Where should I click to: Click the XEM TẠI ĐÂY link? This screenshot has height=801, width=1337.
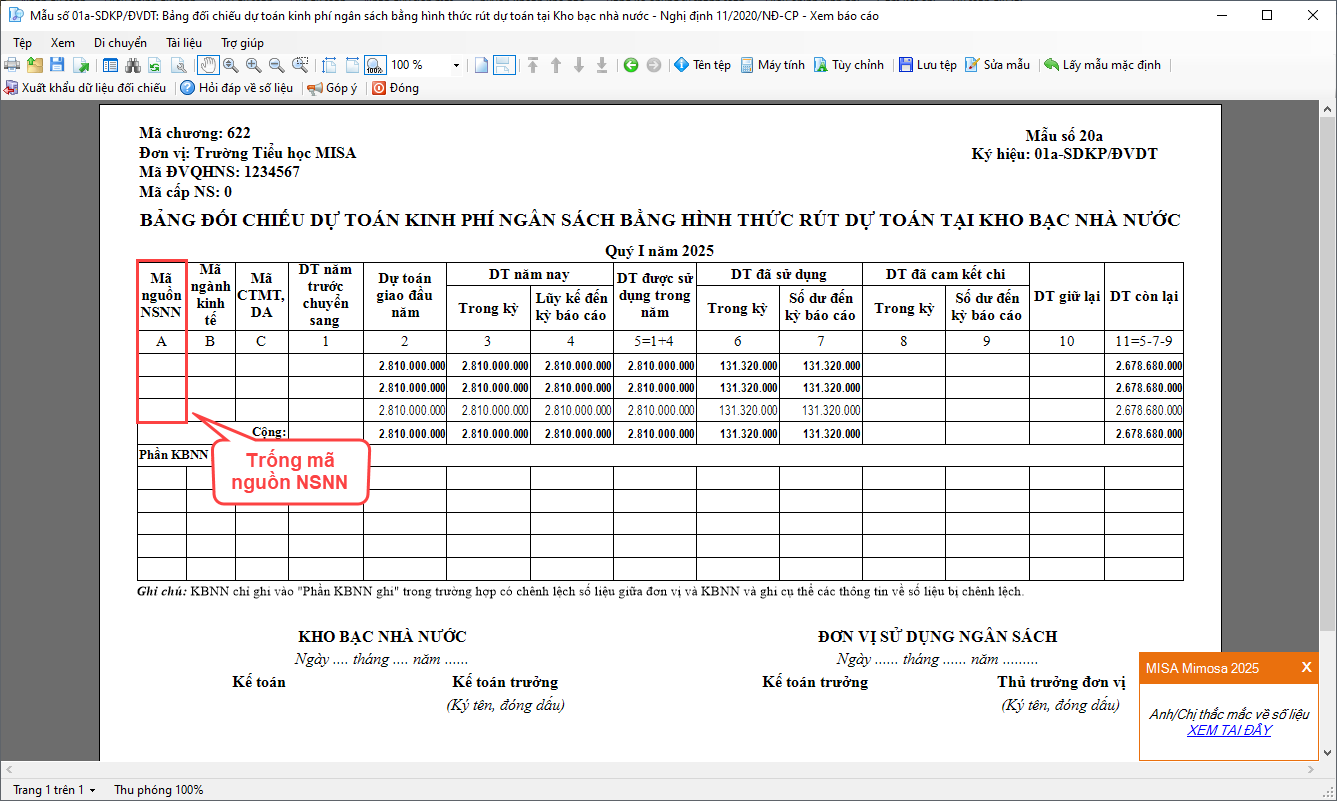point(1229,730)
